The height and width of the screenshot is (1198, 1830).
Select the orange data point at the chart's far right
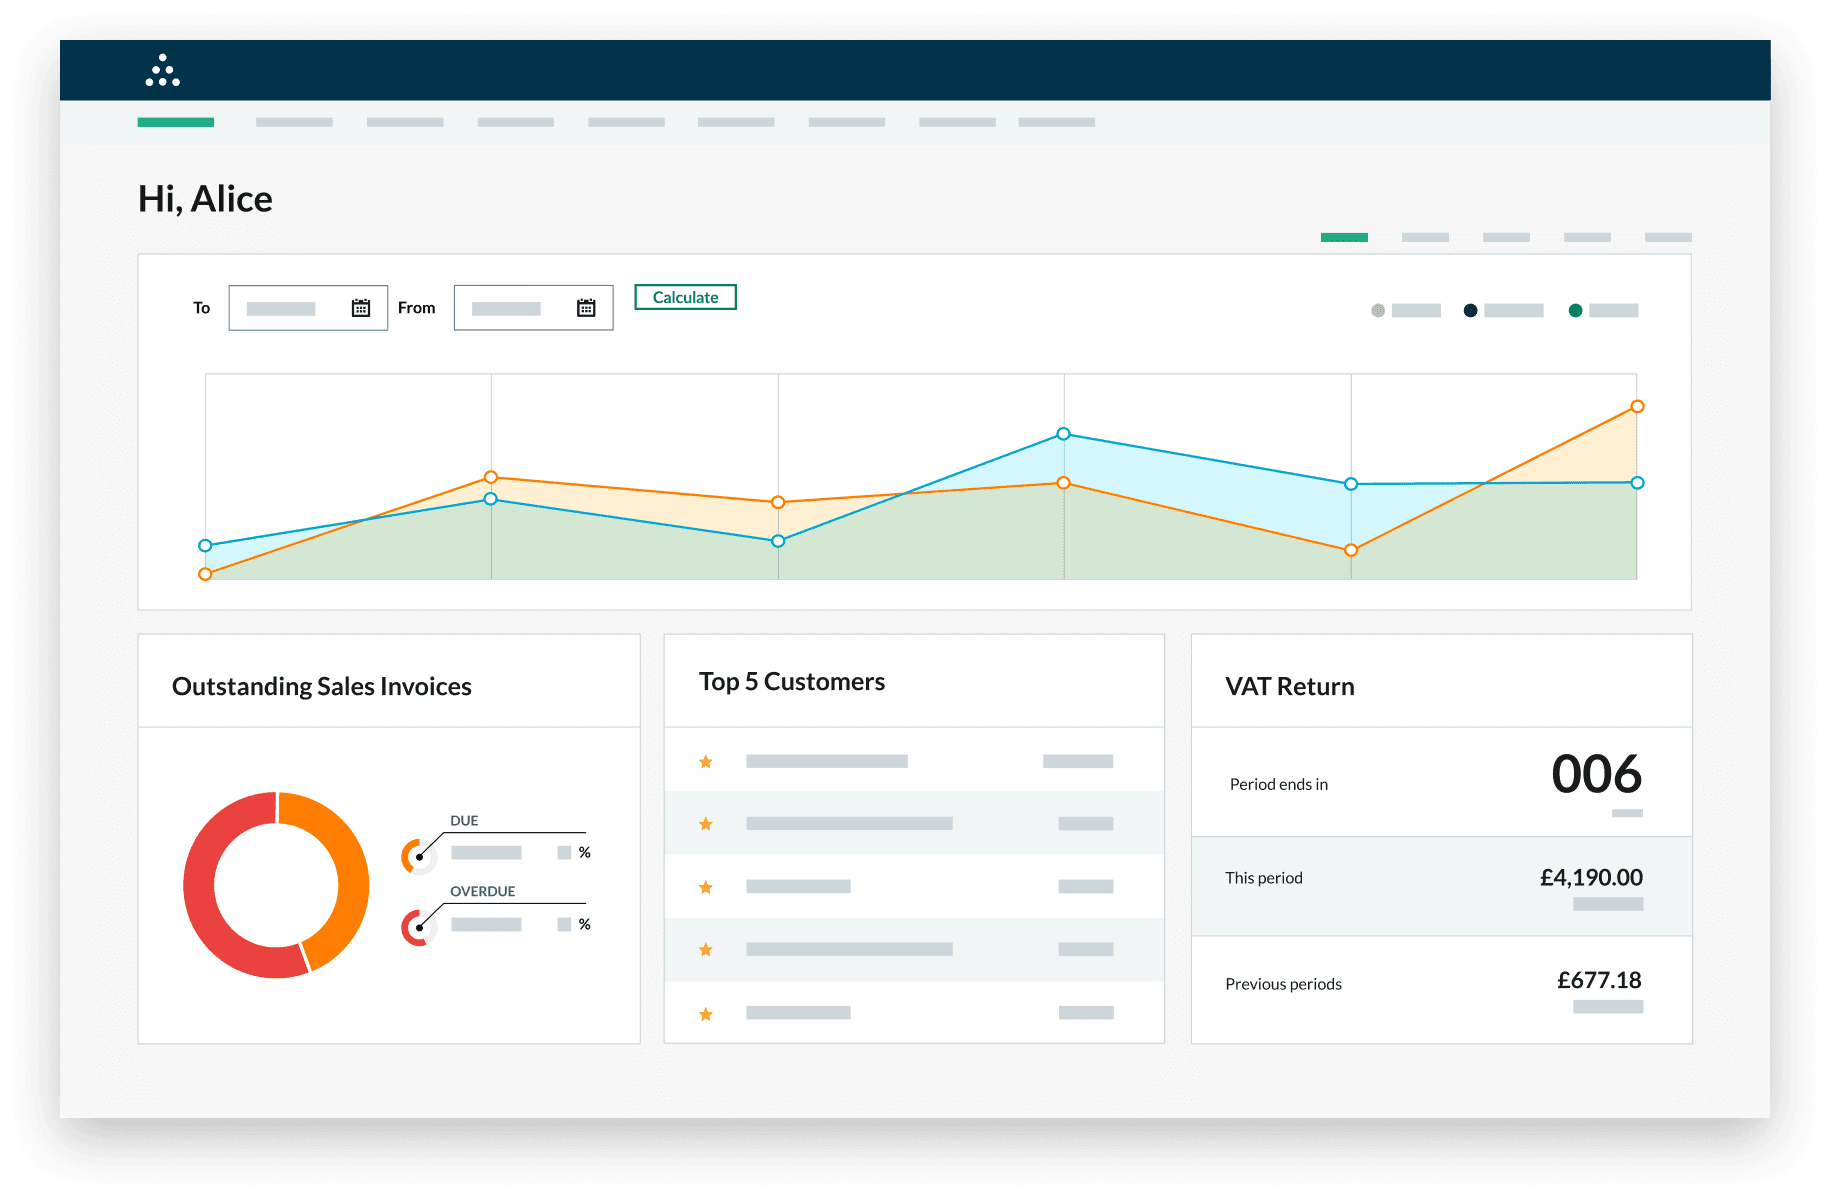(1637, 406)
